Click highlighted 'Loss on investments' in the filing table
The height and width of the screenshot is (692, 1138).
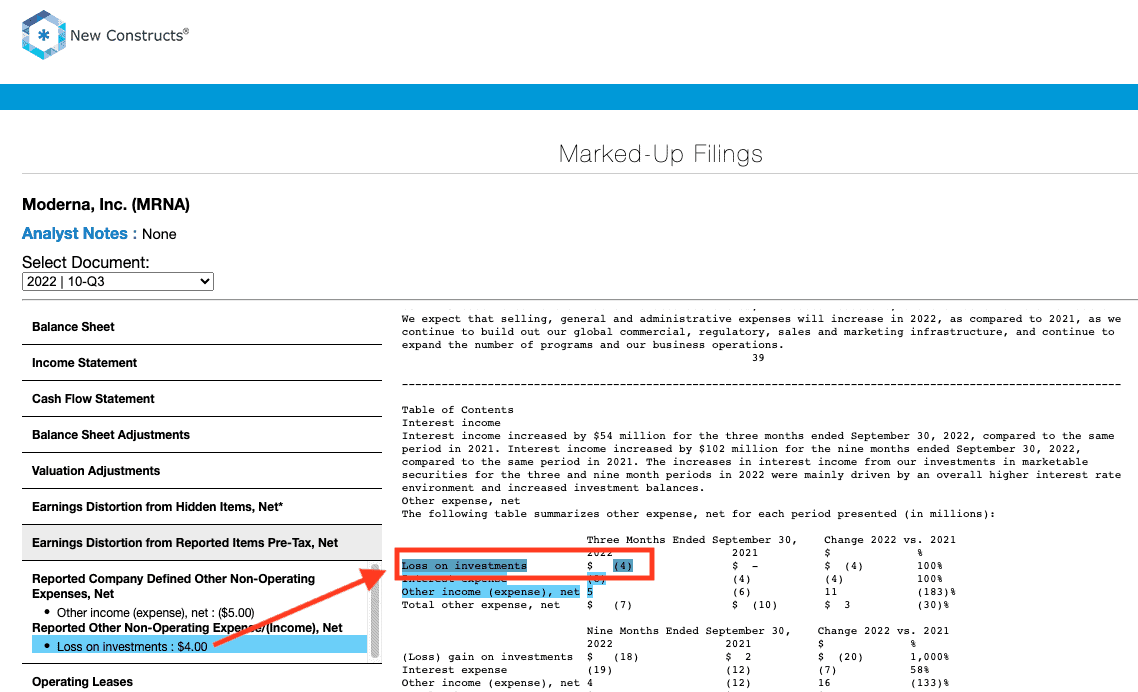pos(464,566)
